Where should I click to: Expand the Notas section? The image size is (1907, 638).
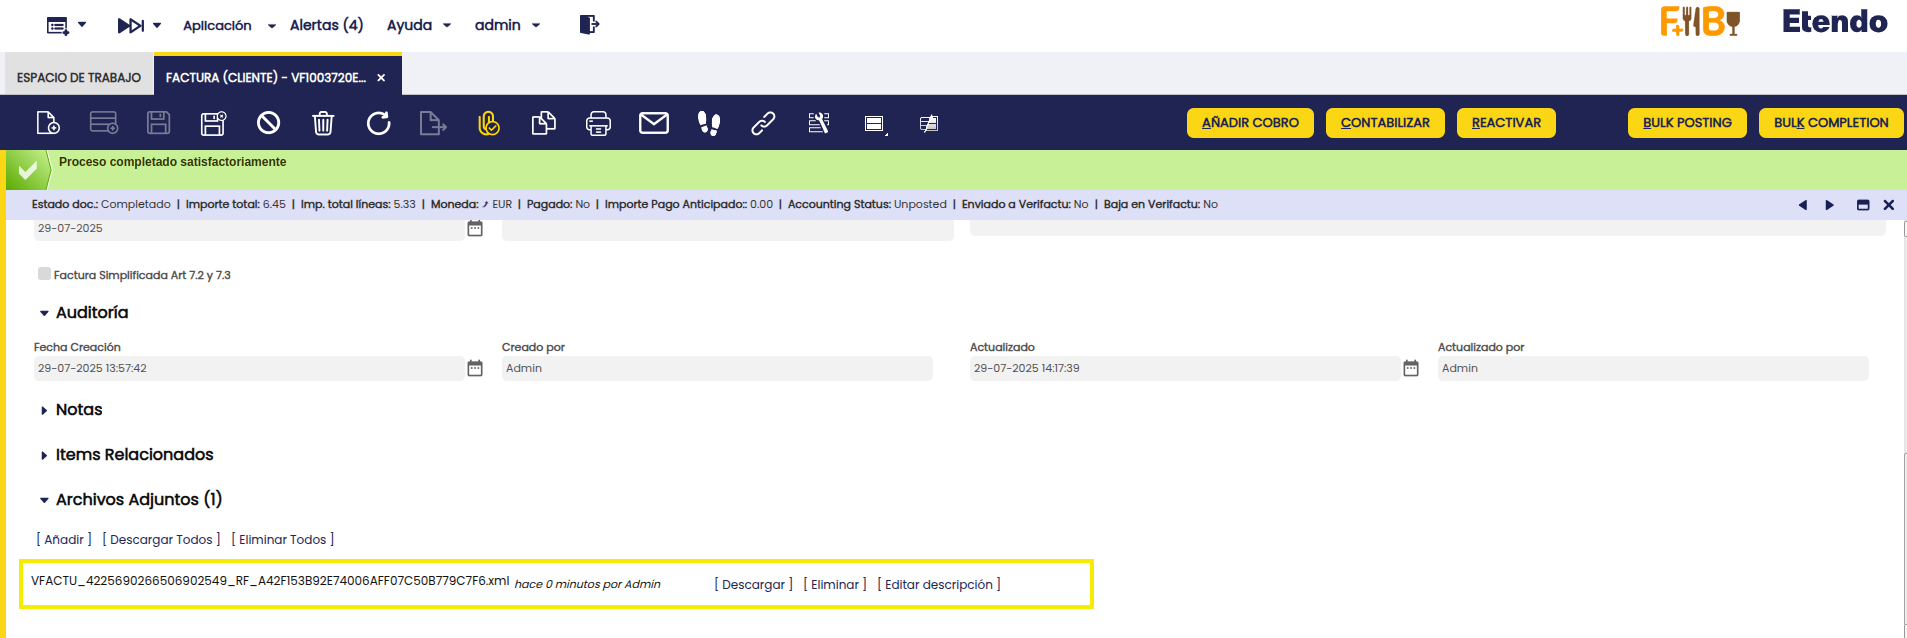point(44,410)
